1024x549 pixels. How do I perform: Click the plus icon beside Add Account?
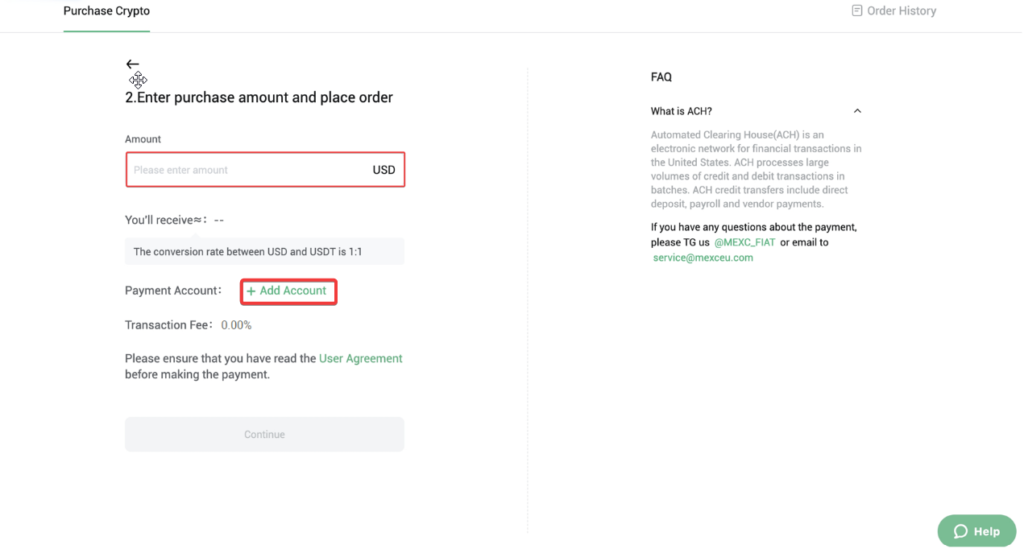[x=251, y=291]
